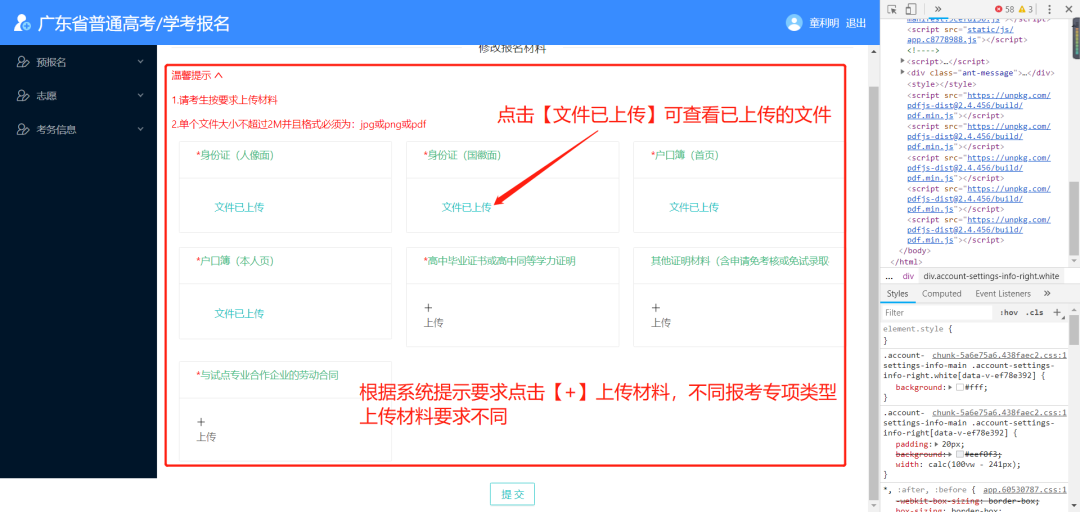Click the red error count icon
Screen dimensions: 1080x512
(998, 9)
